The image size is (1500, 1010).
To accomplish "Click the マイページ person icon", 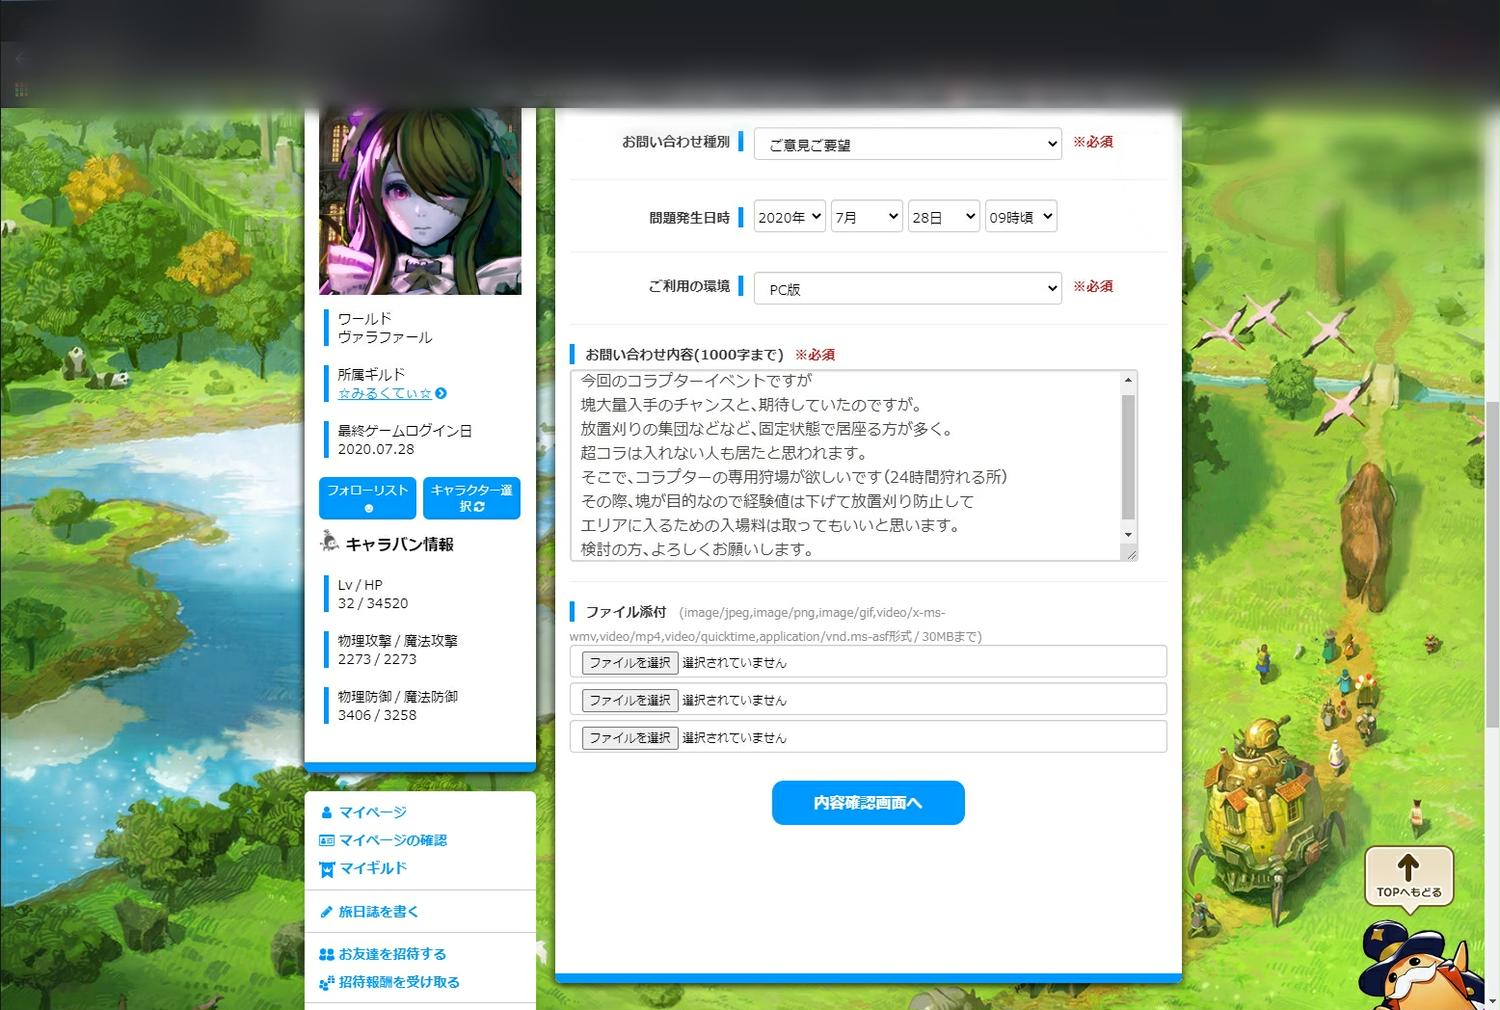I will click(x=326, y=813).
